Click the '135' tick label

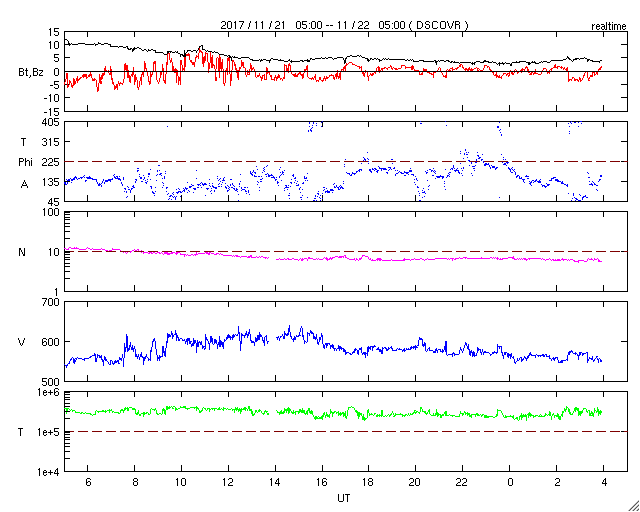(x=50, y=182)
